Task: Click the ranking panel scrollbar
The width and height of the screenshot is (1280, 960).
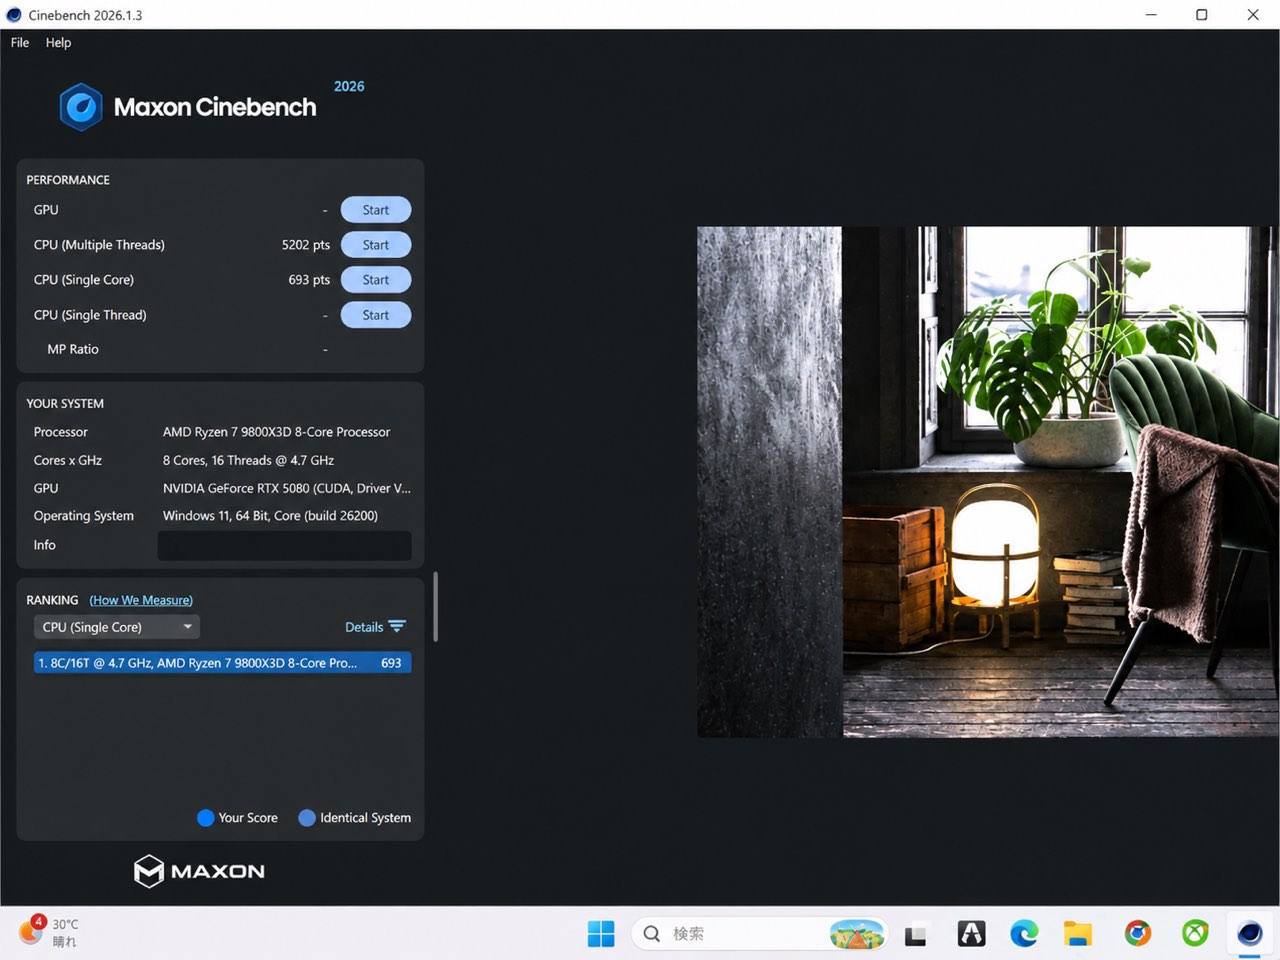Action: click(435, 606)
